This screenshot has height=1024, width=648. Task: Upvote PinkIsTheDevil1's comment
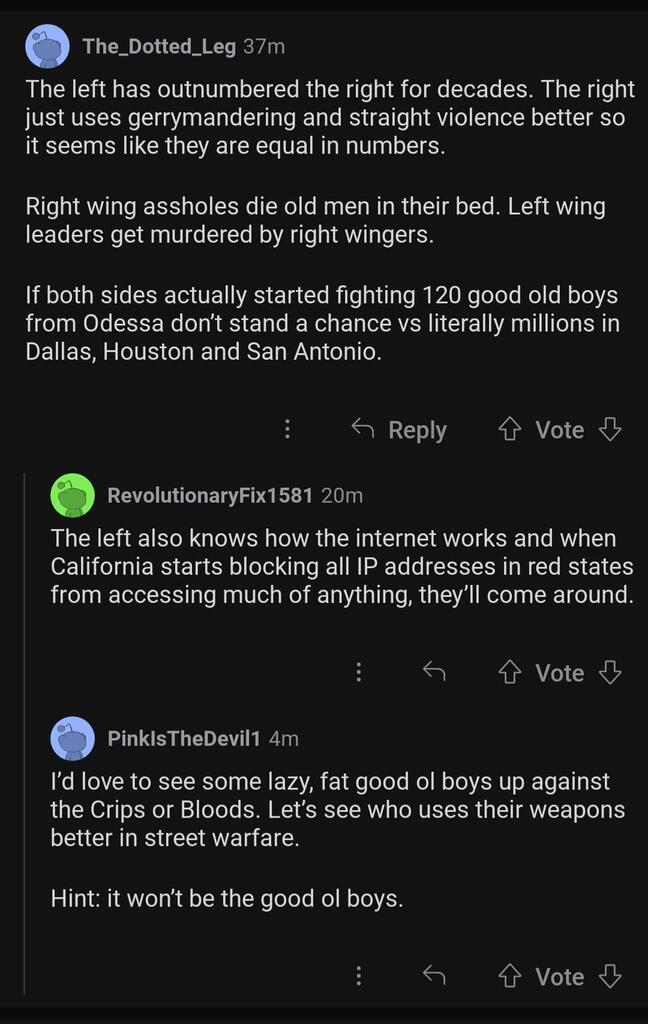click(510, 976)
